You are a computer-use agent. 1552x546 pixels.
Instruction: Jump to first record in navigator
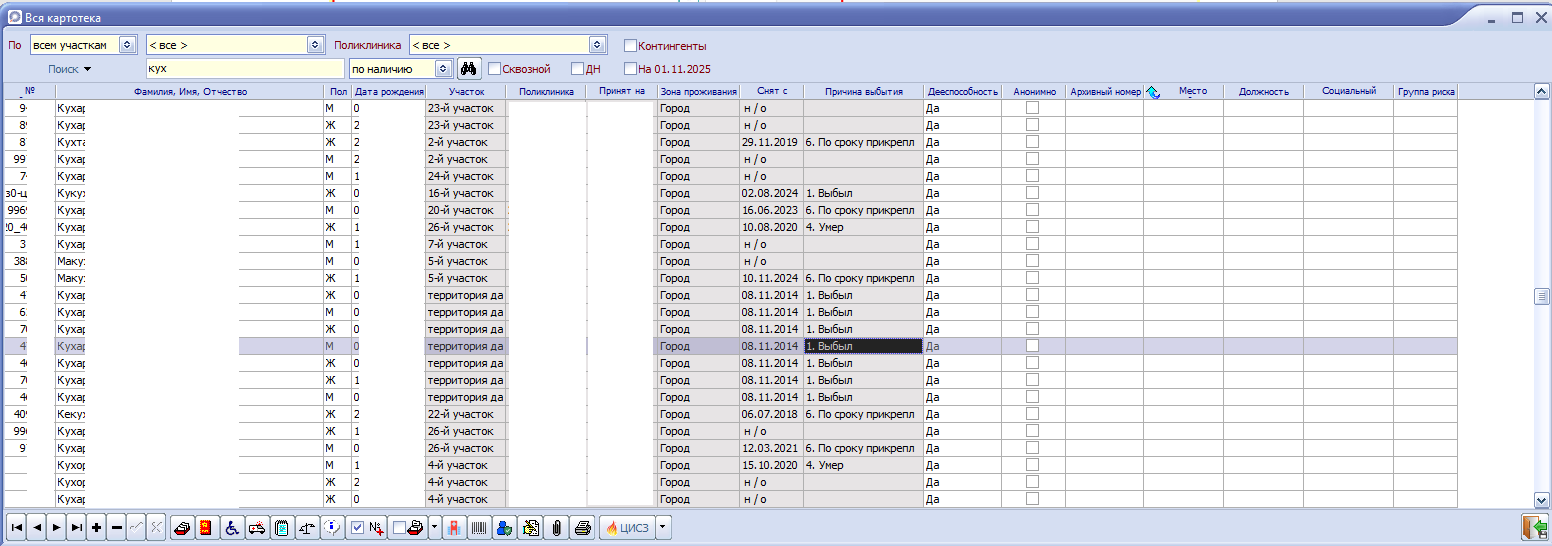pyautogui.click(x=16, y=528)
